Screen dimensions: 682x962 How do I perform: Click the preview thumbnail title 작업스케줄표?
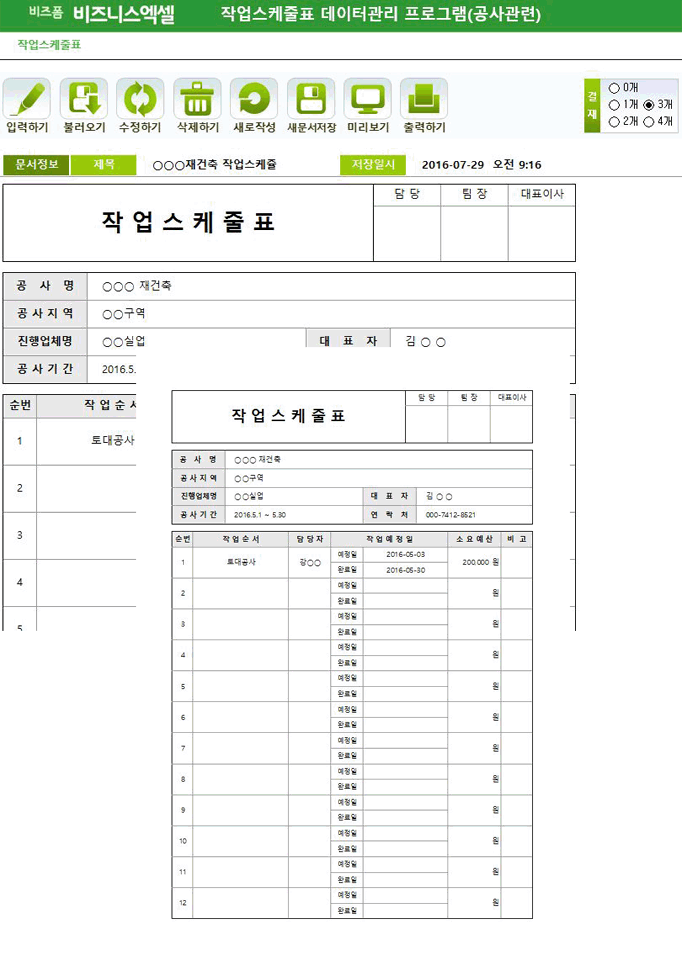click(288, 416)
